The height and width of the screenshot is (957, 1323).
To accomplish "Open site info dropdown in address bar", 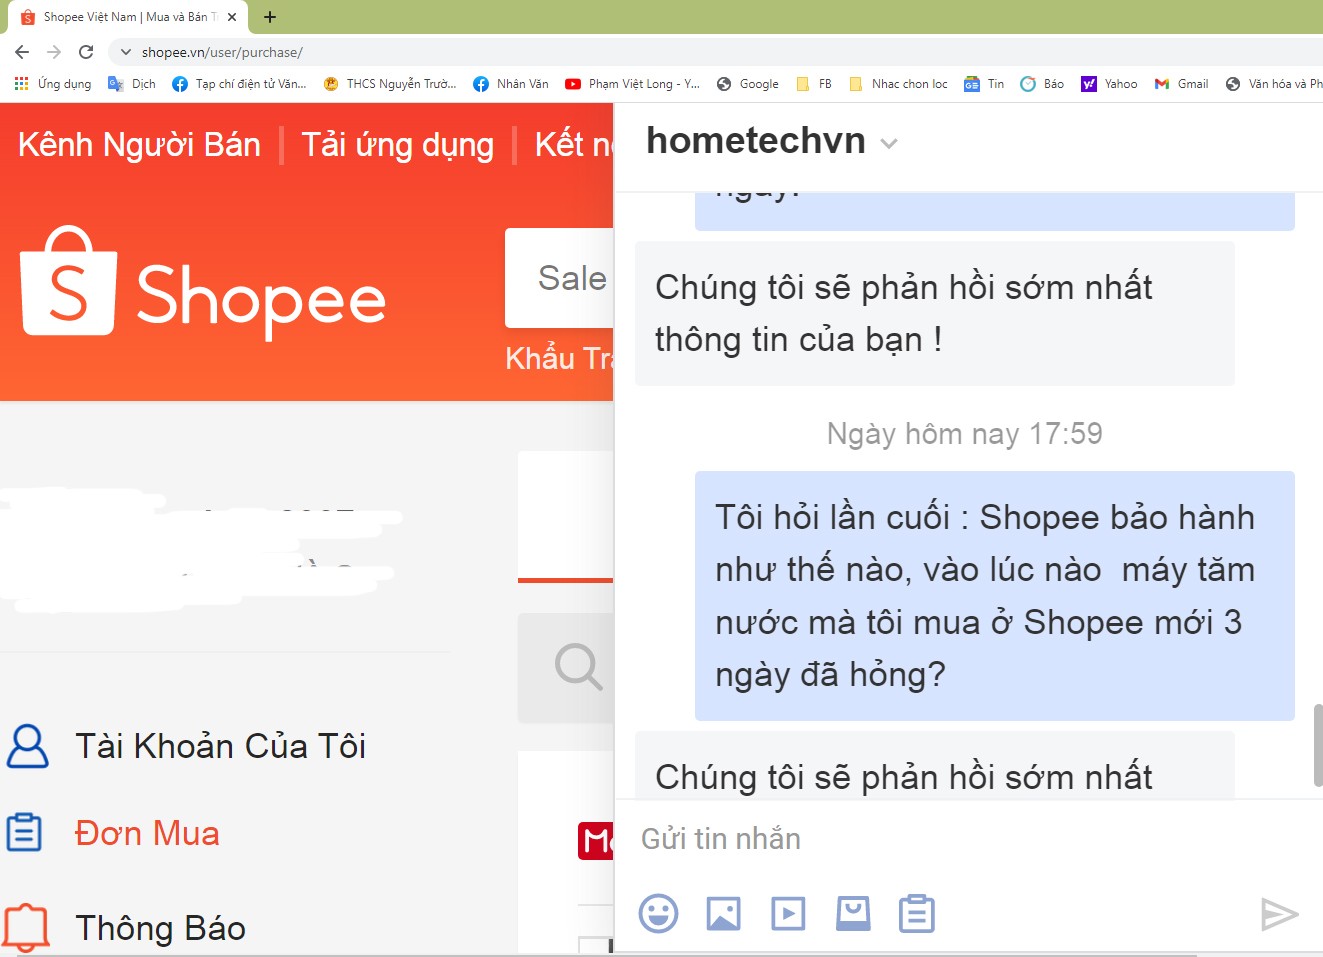I will click(126, 52).
